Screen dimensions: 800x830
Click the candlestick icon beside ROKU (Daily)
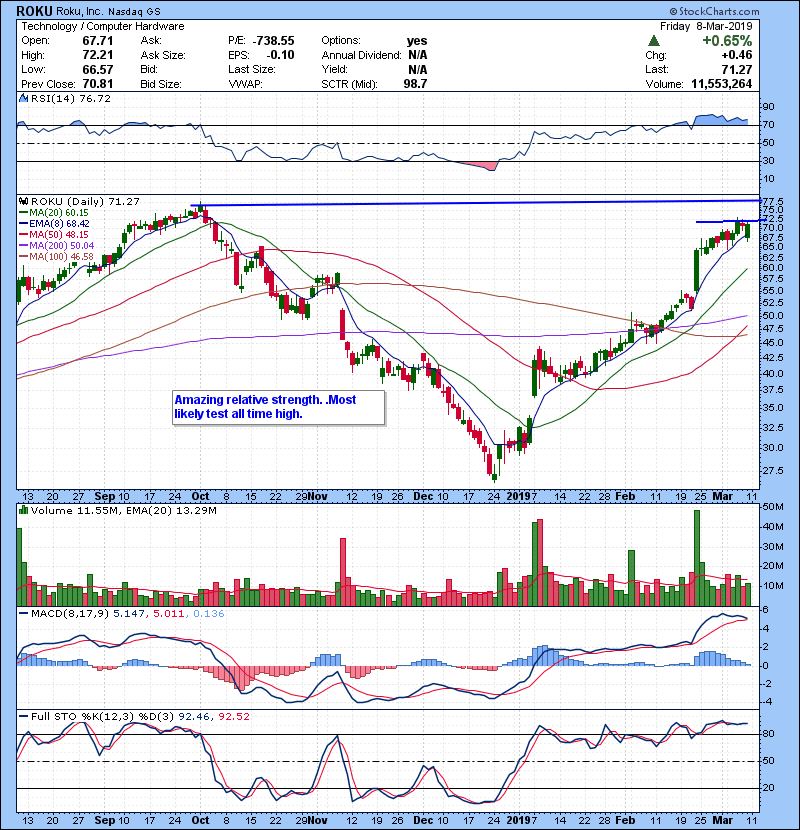tap(24, 201)
